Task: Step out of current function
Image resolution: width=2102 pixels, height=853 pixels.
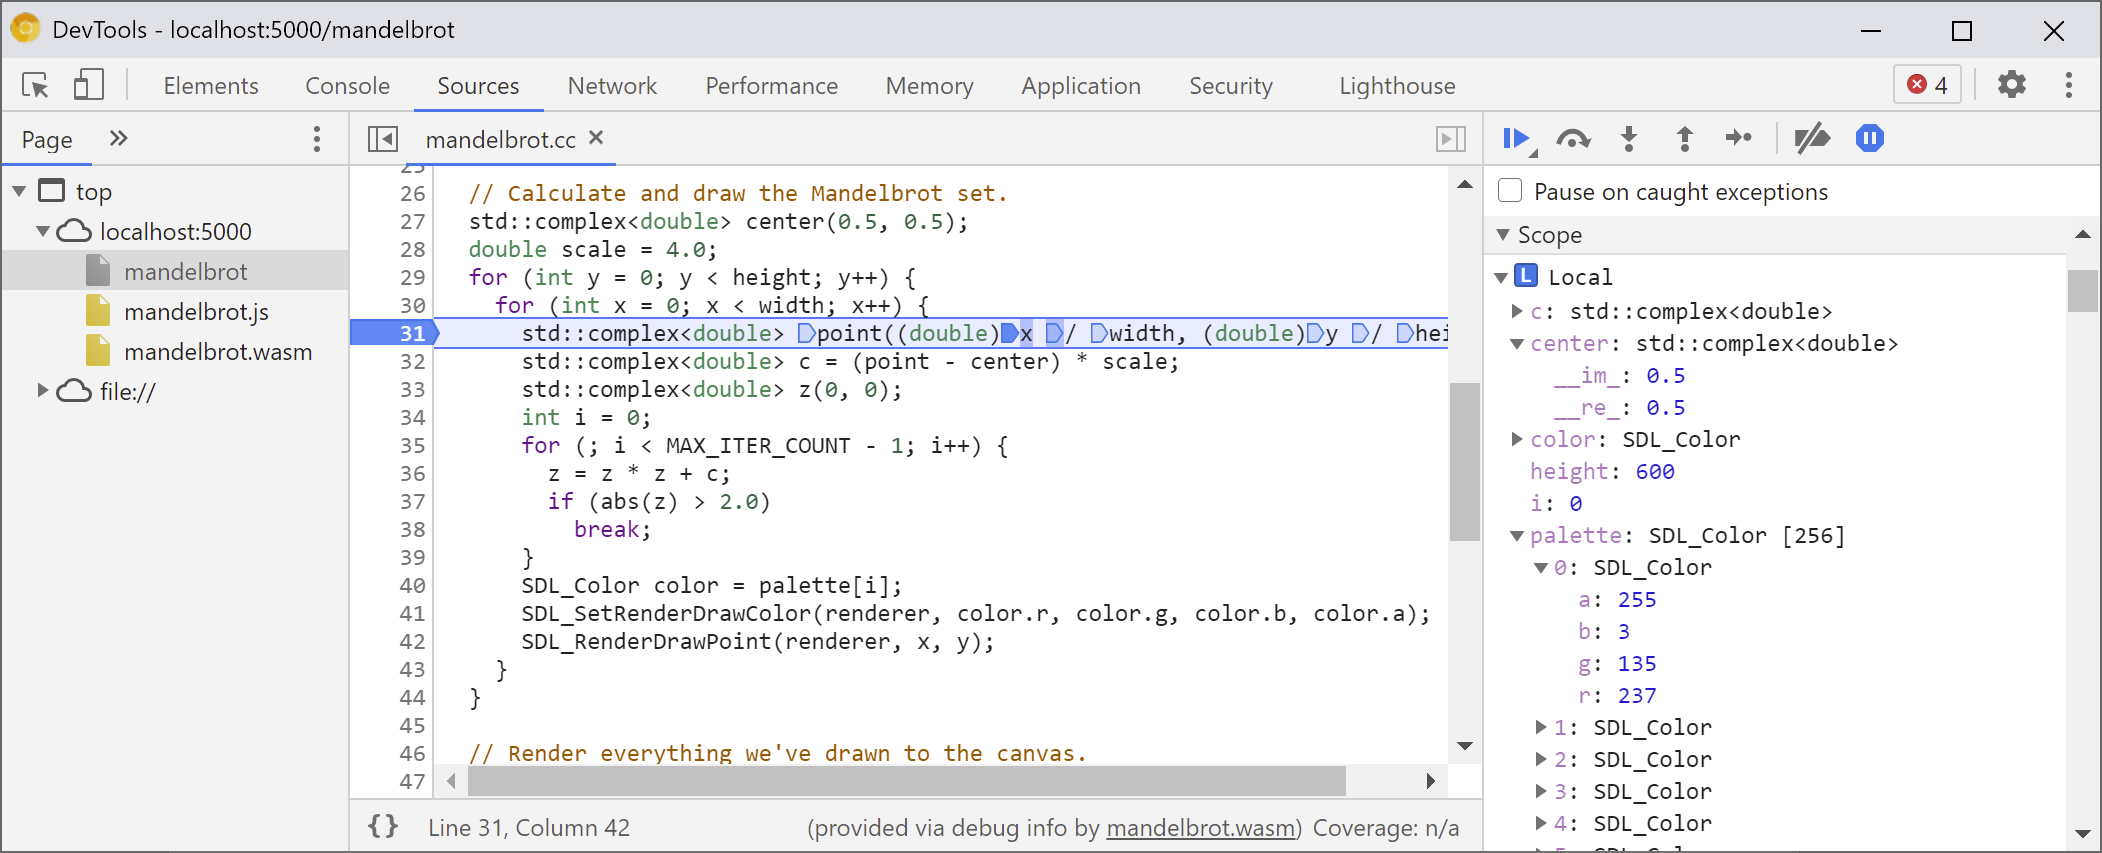Action: 1684,139
